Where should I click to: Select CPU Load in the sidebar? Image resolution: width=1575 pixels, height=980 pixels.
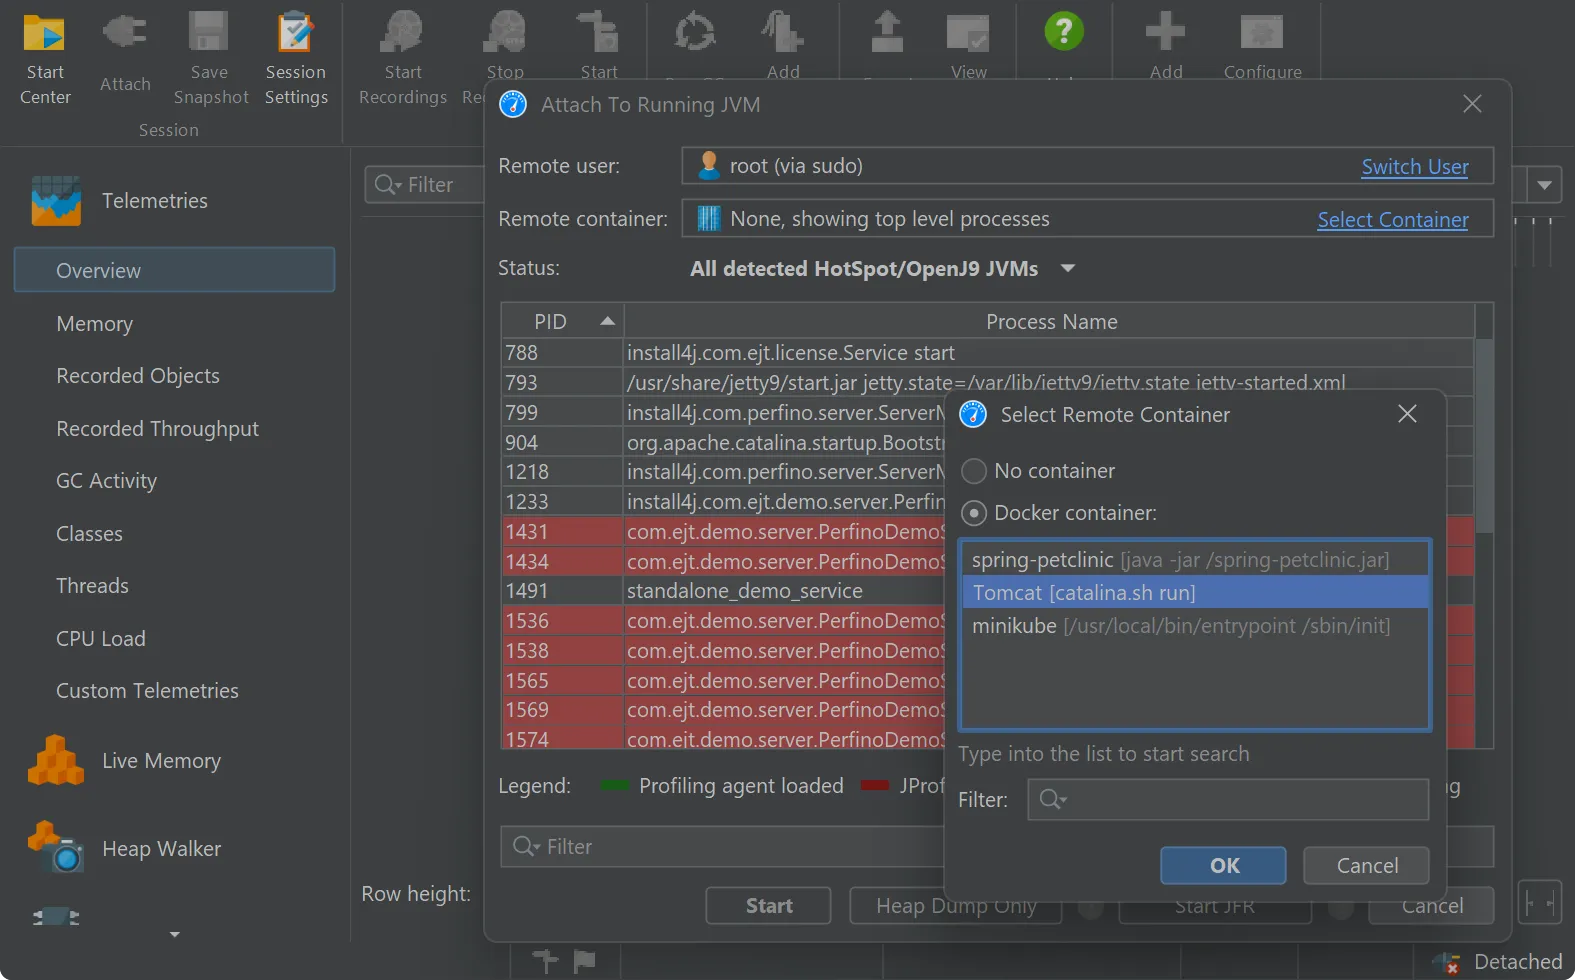[x=100, y=638]
